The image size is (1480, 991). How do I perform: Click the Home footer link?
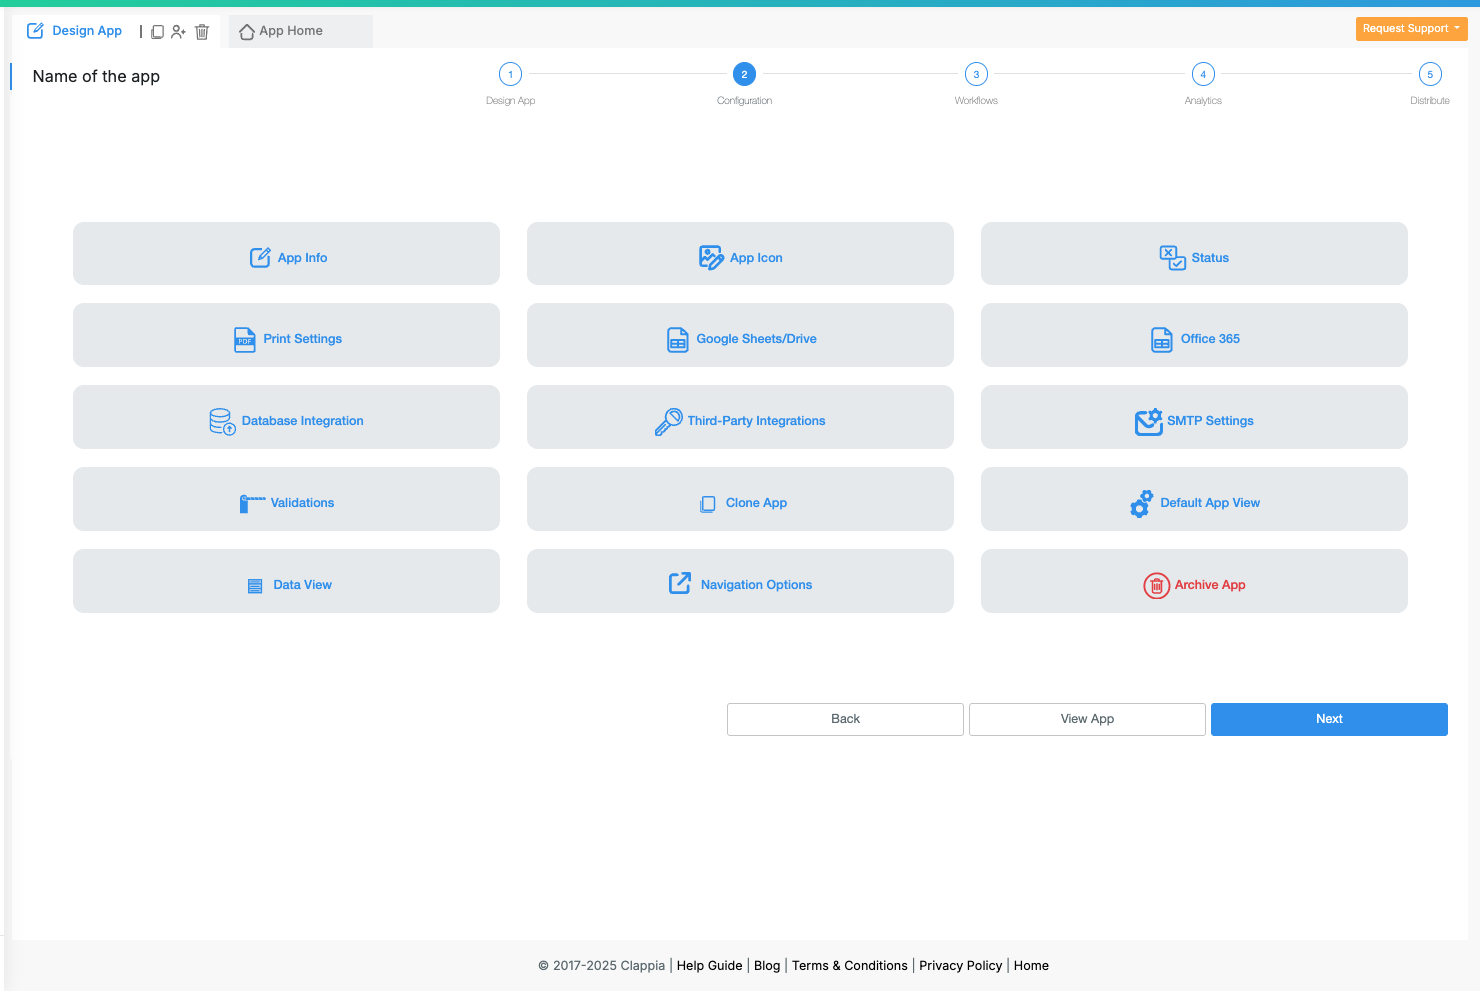(1031, 966)
